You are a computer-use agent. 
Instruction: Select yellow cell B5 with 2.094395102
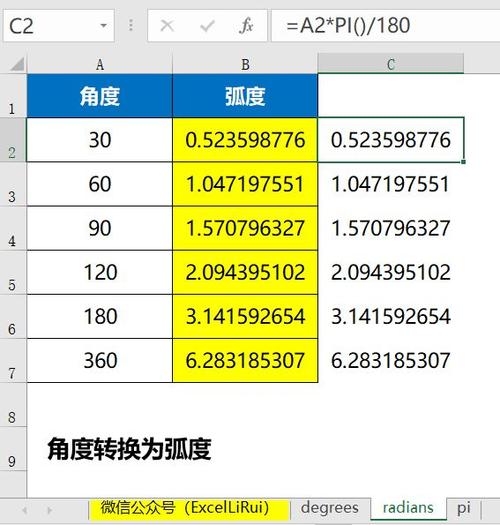245,272
